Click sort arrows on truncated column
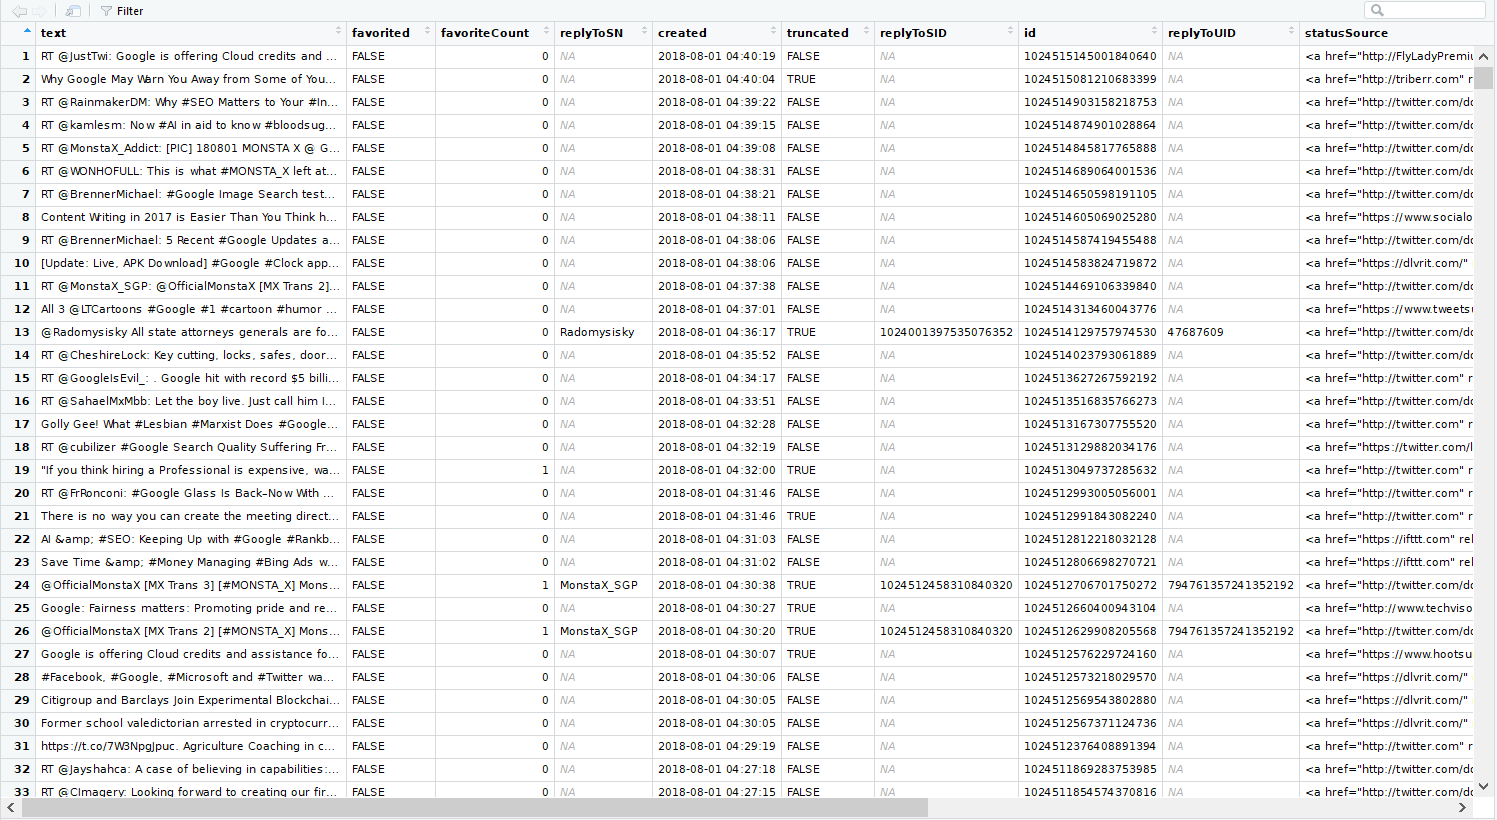This screenshot has width=1497, height=820. [x=866, y=32]
